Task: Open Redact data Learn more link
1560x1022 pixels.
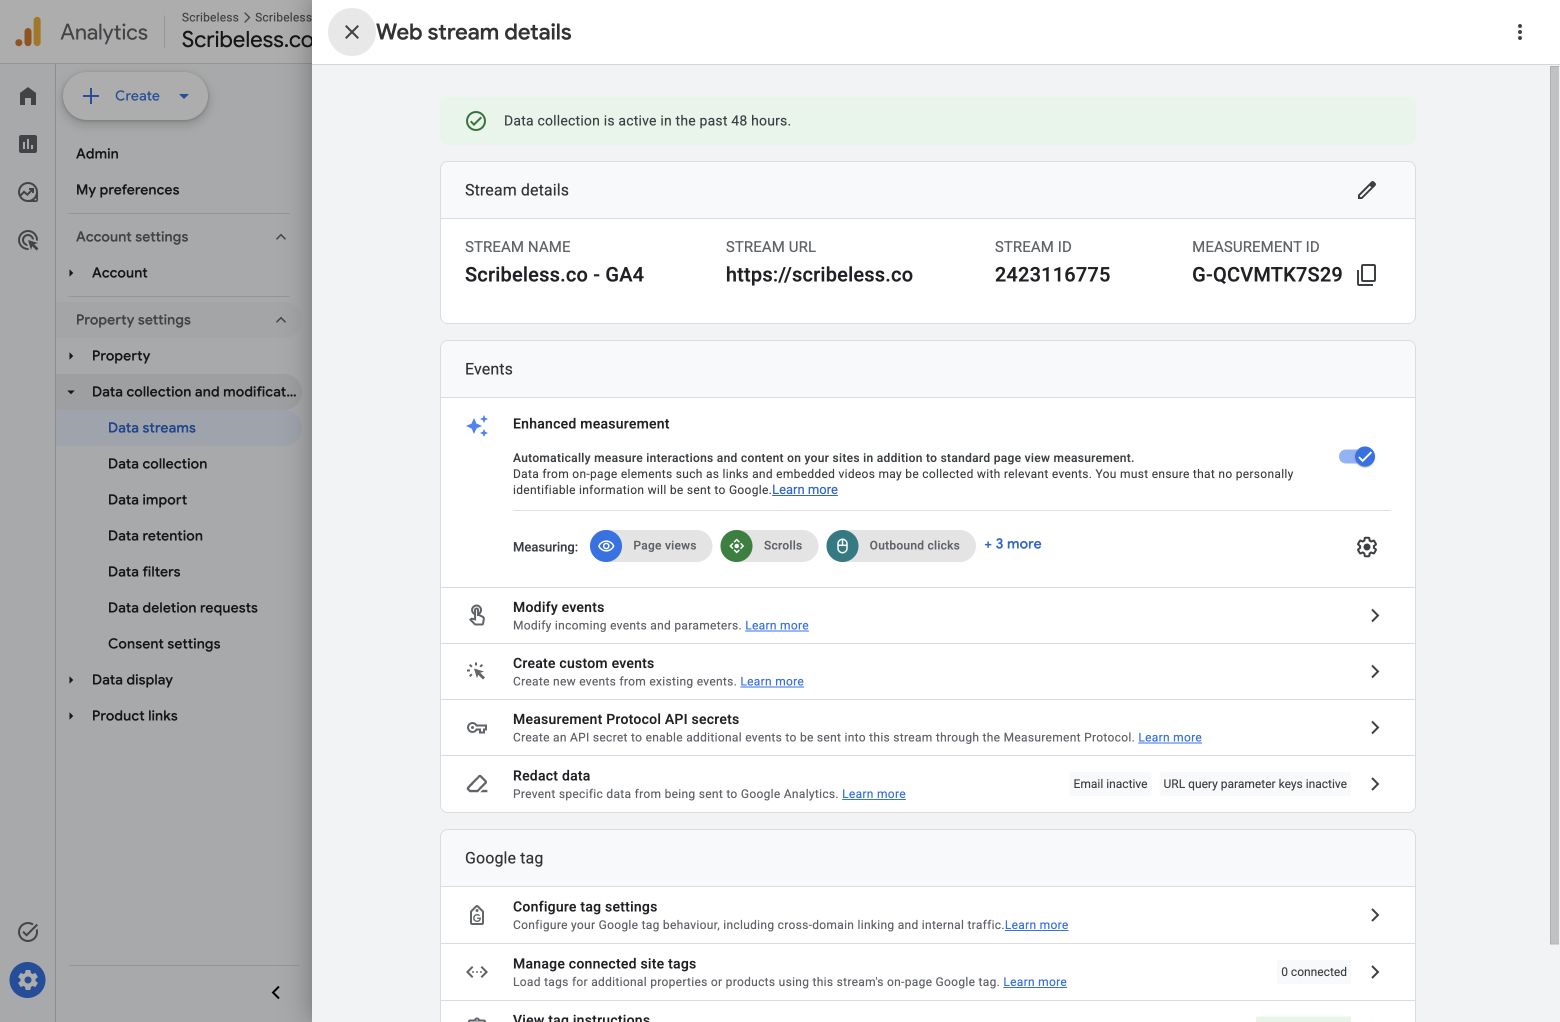Action: pos(874,794)
